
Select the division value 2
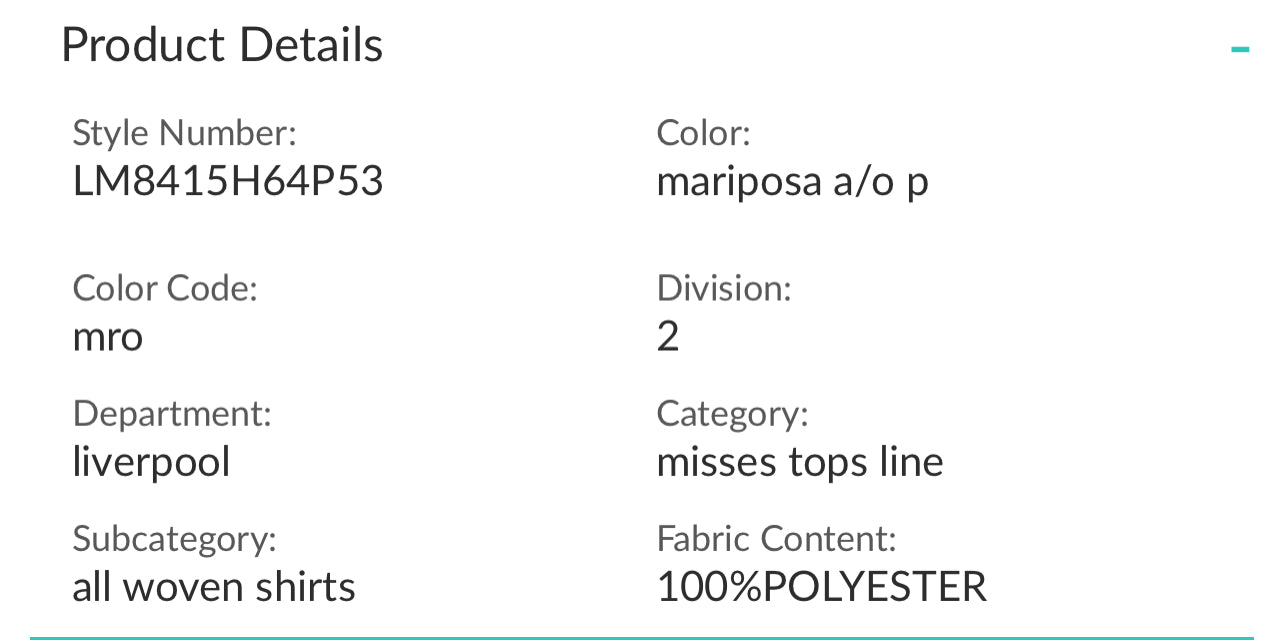pos(668,337)
